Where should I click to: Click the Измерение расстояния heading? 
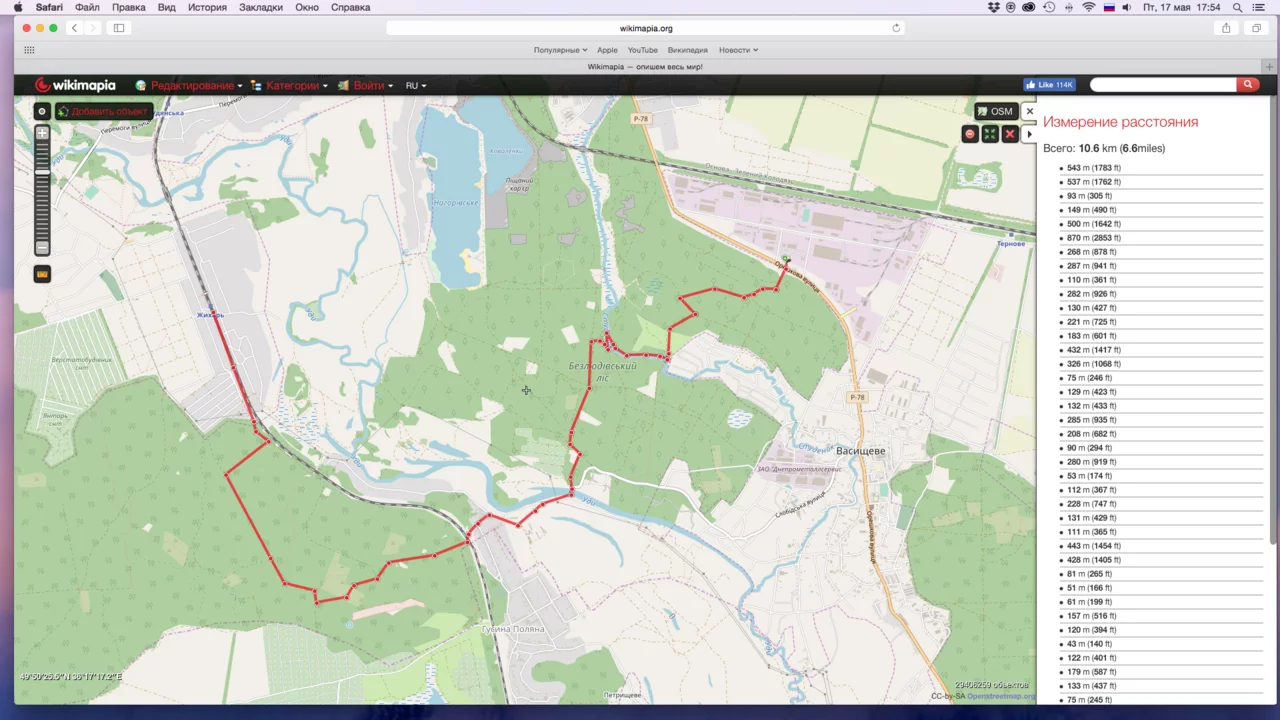(x=1120, y=122)
